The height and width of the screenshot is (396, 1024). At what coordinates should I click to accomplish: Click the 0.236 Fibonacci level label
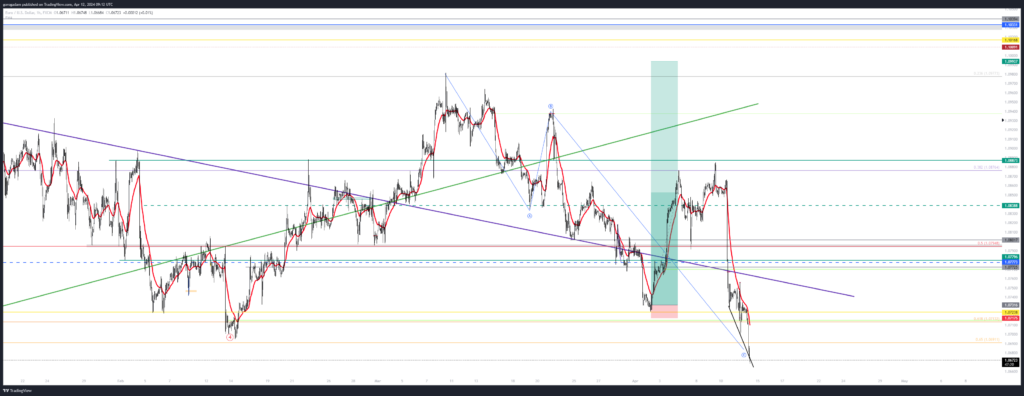point(985,74)
